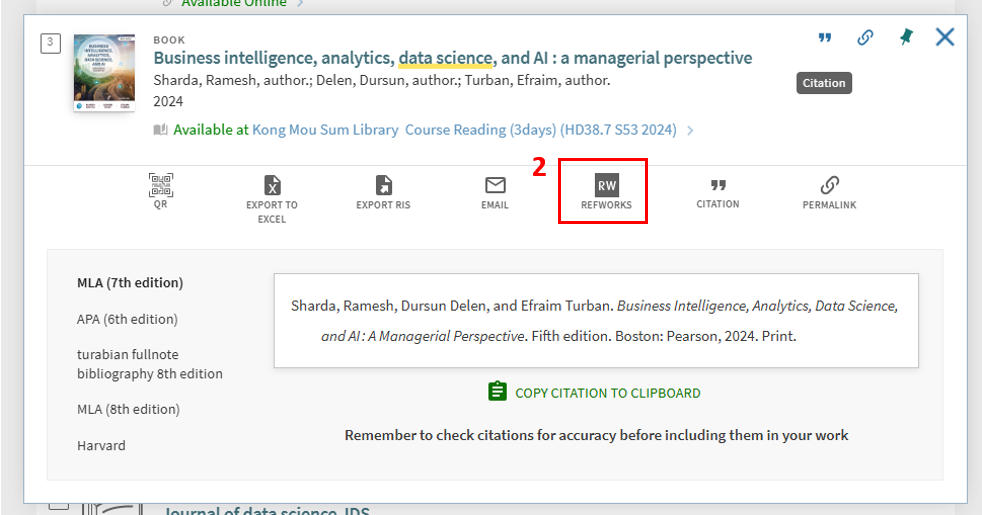This screenshot has height=515, width=982.
Task: Click the top-right quotation mark citation icon
Action: [825, 38]
